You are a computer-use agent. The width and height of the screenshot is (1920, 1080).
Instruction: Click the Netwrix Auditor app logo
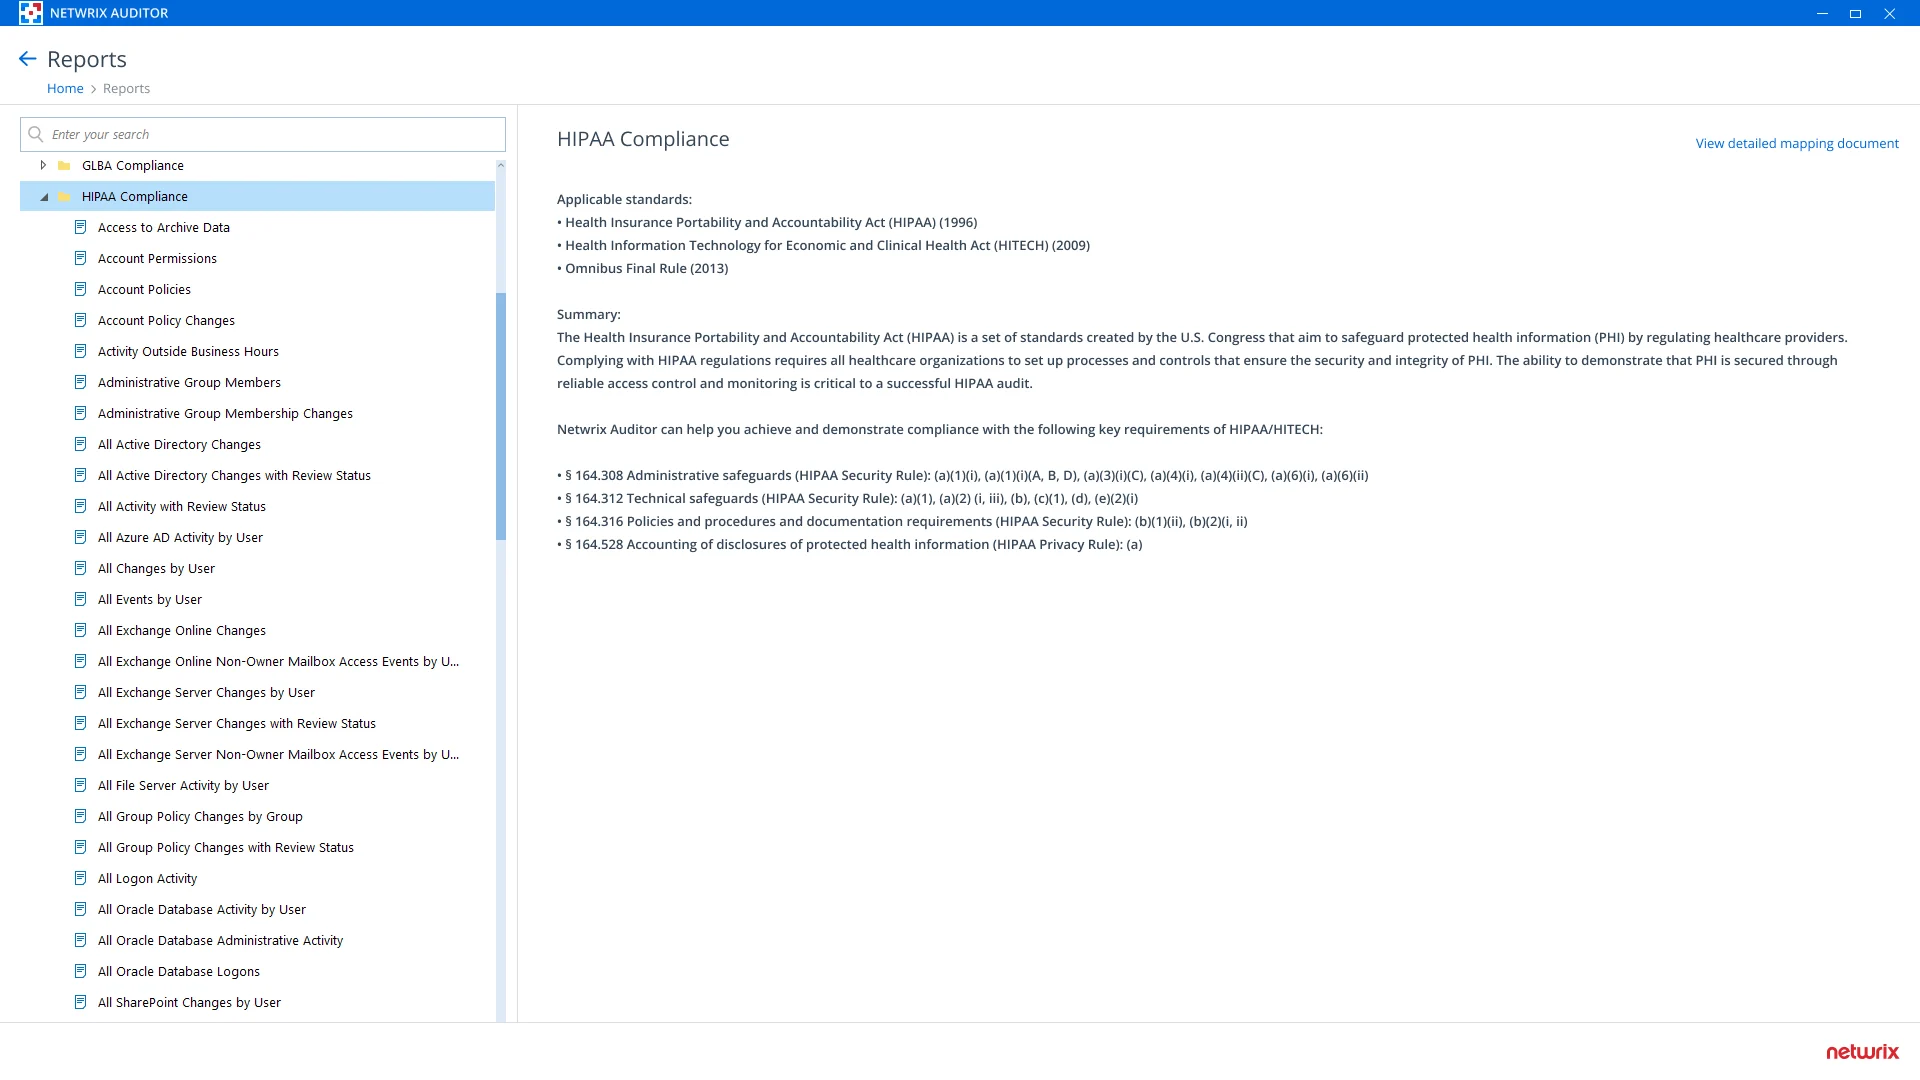[31, 13]
